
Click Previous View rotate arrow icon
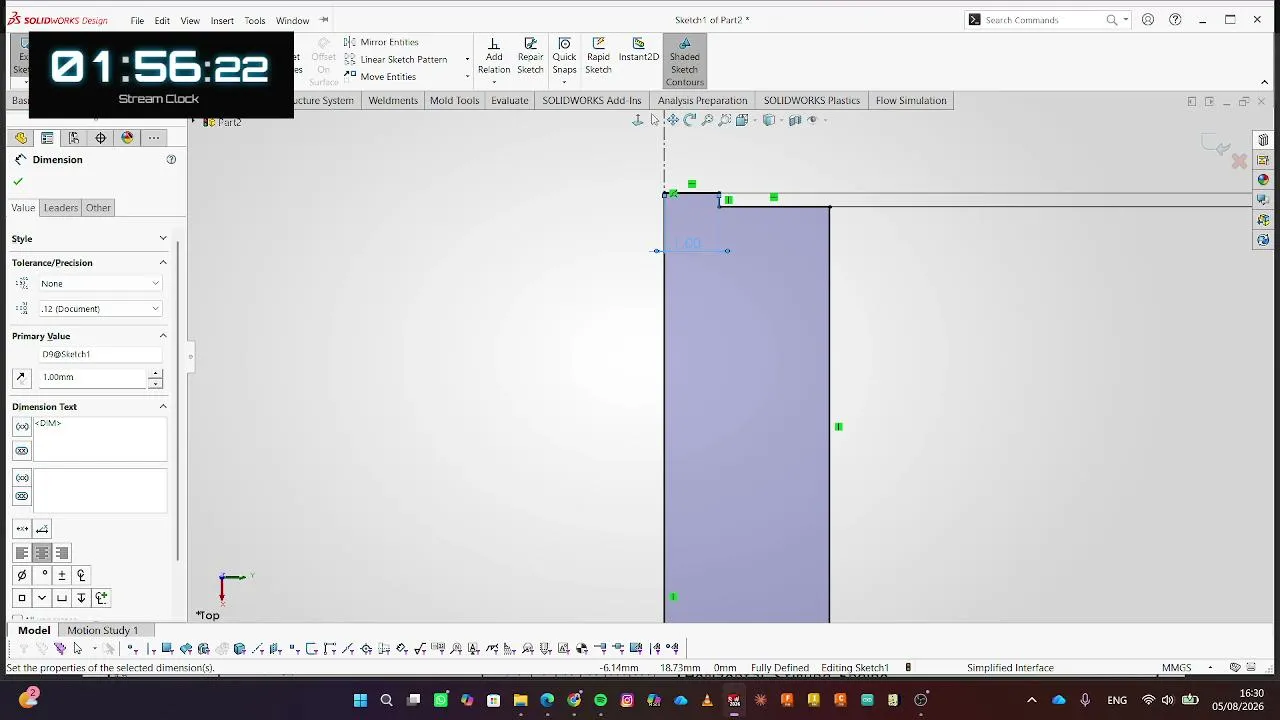[690, 120]
